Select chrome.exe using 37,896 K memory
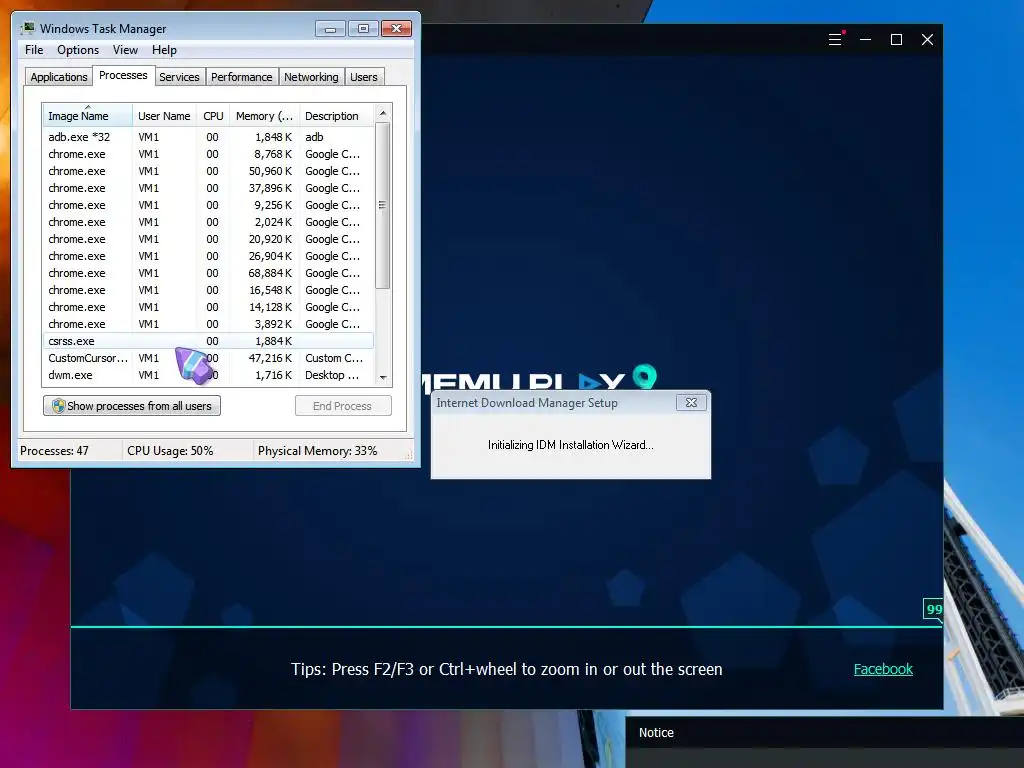 (208, 188)
